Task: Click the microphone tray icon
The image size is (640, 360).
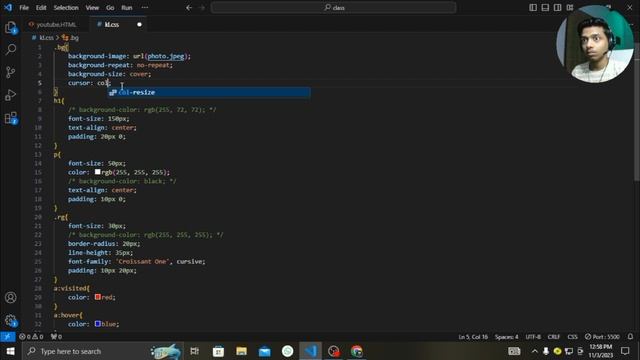Action: 546,351
